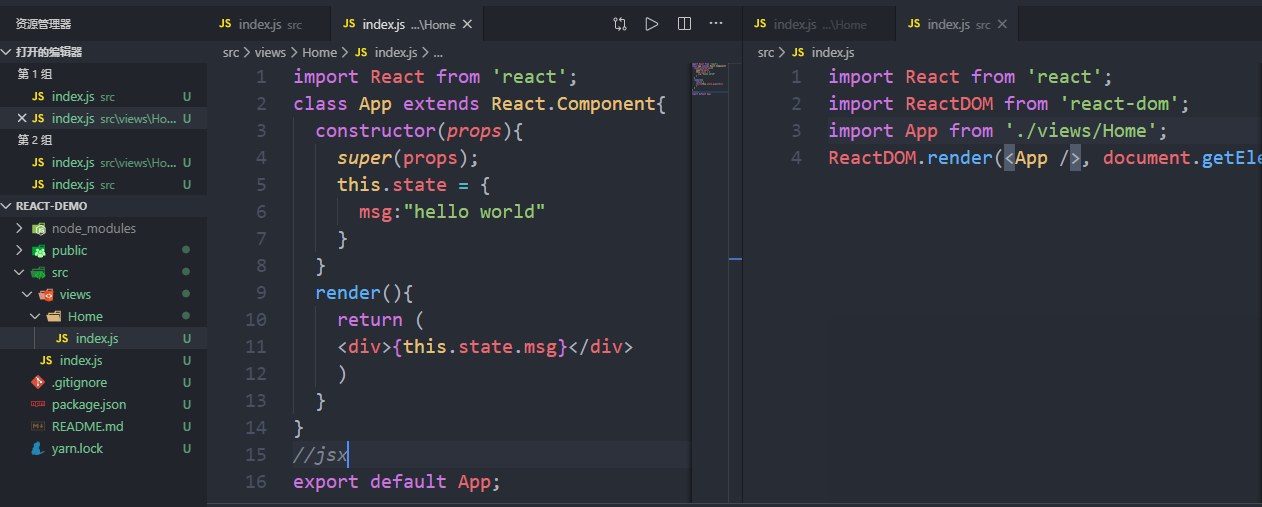1262x507 pixels.
Task: Switch to the first index.js src tab
Action: (268, 24)
